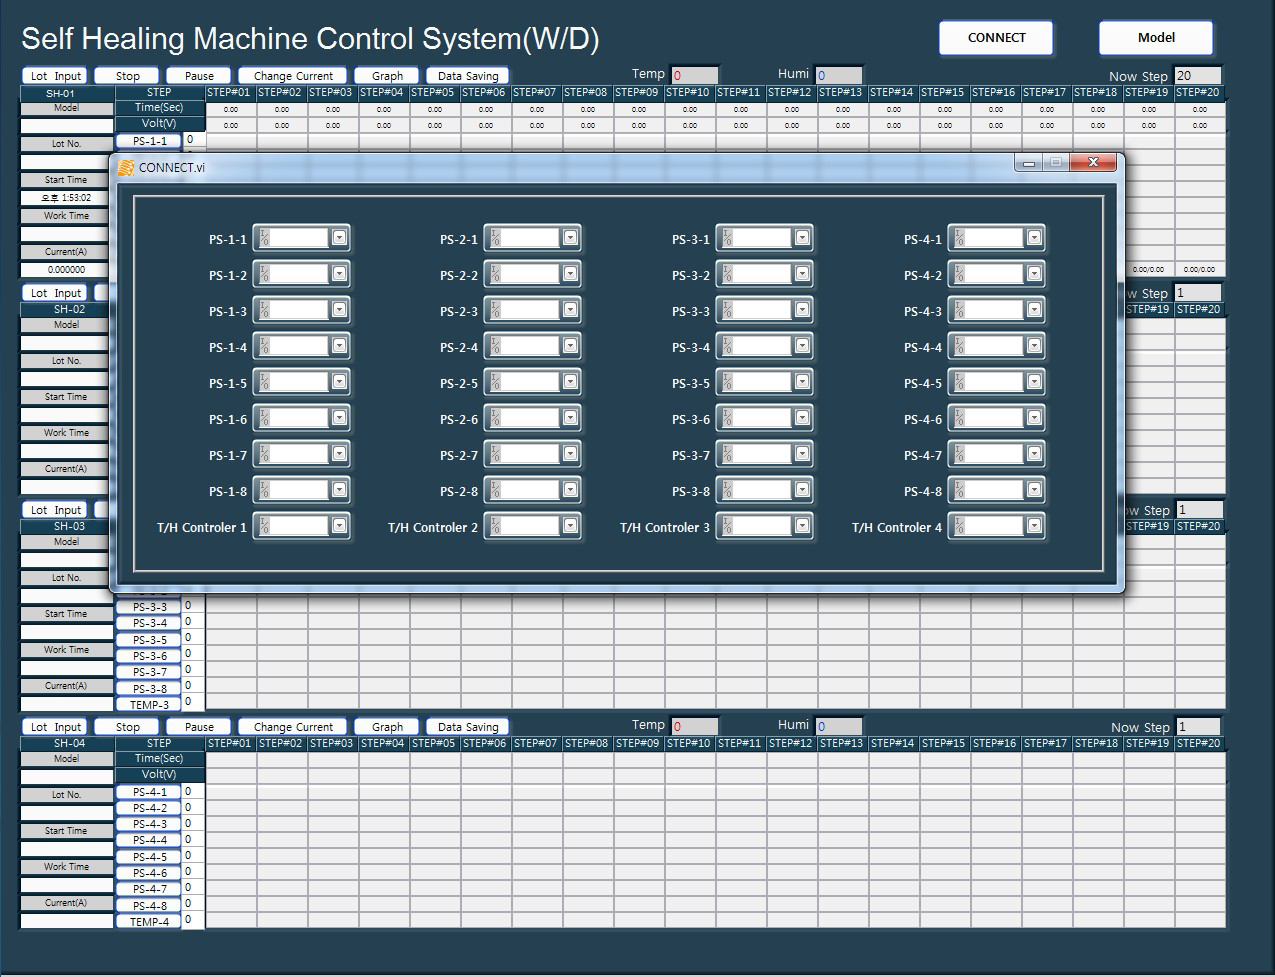Click the I/O icon in the PS-3-5 field
The image size is (1275, 977).
tap(728, 382)
